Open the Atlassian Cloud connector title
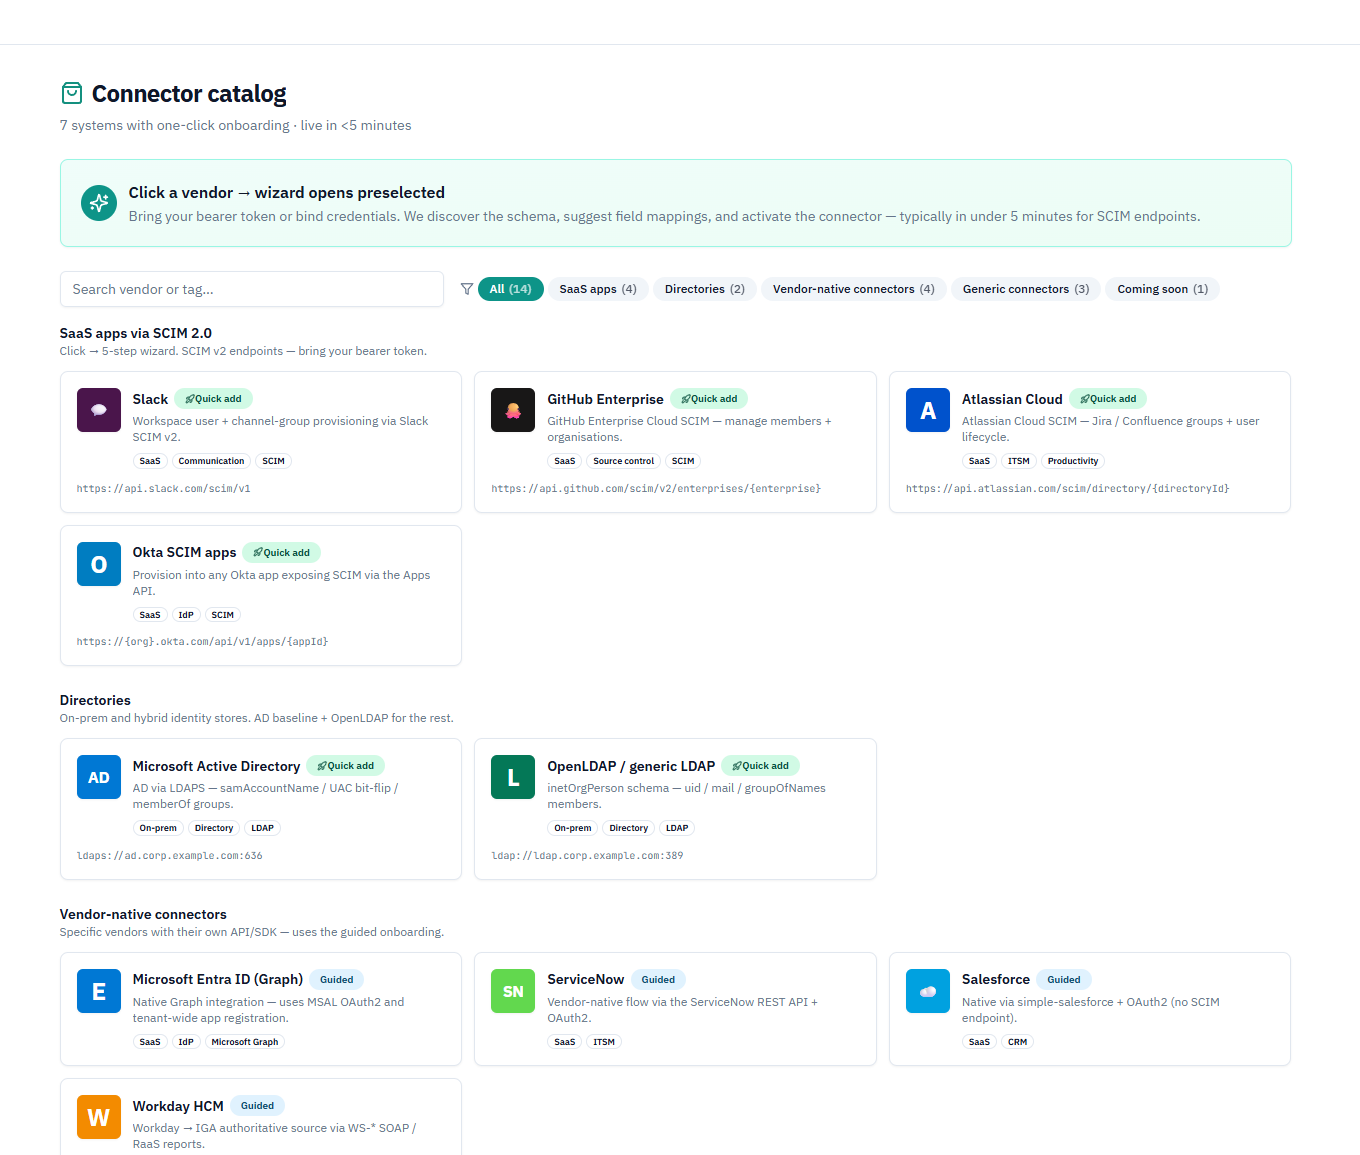The image size is (1360, 1155). tap(1012, 399)
